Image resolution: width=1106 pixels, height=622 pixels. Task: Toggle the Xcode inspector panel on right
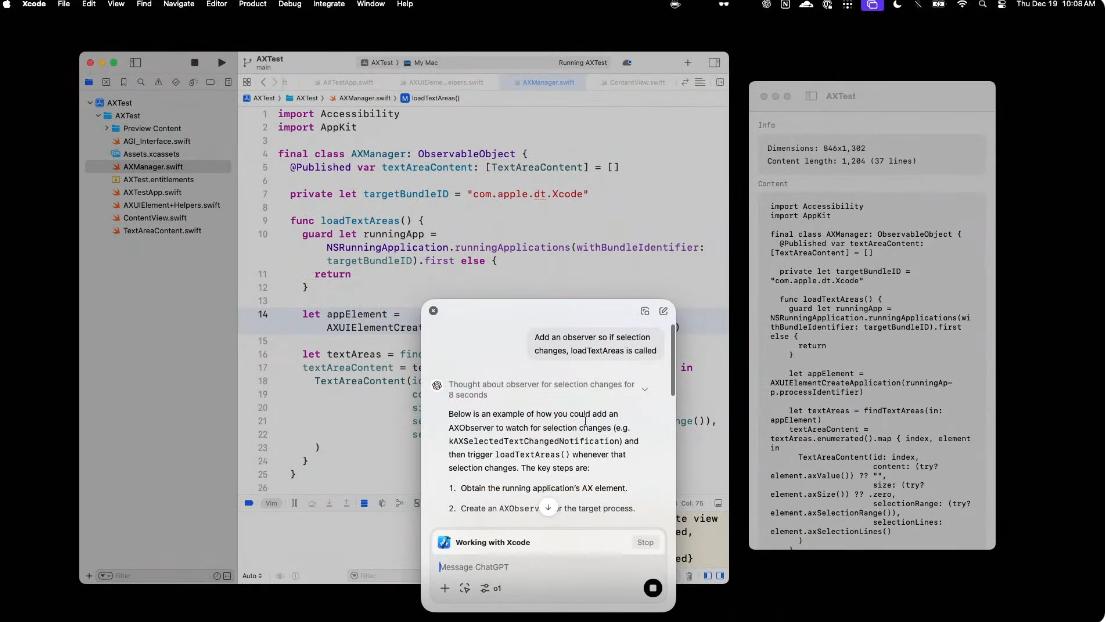click(x=714, y=63)
